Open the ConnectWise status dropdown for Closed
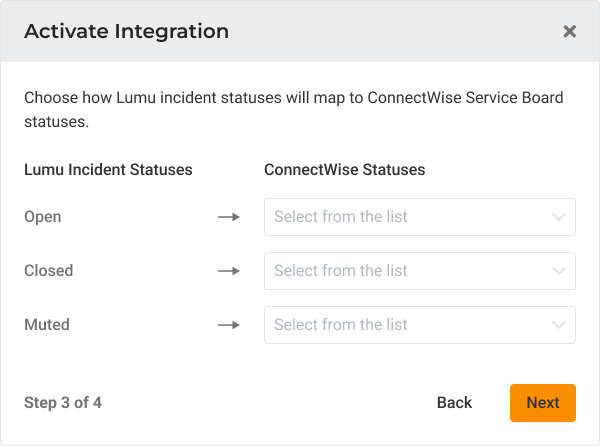This screenshot has width=600, height=446. coord(410,271)
